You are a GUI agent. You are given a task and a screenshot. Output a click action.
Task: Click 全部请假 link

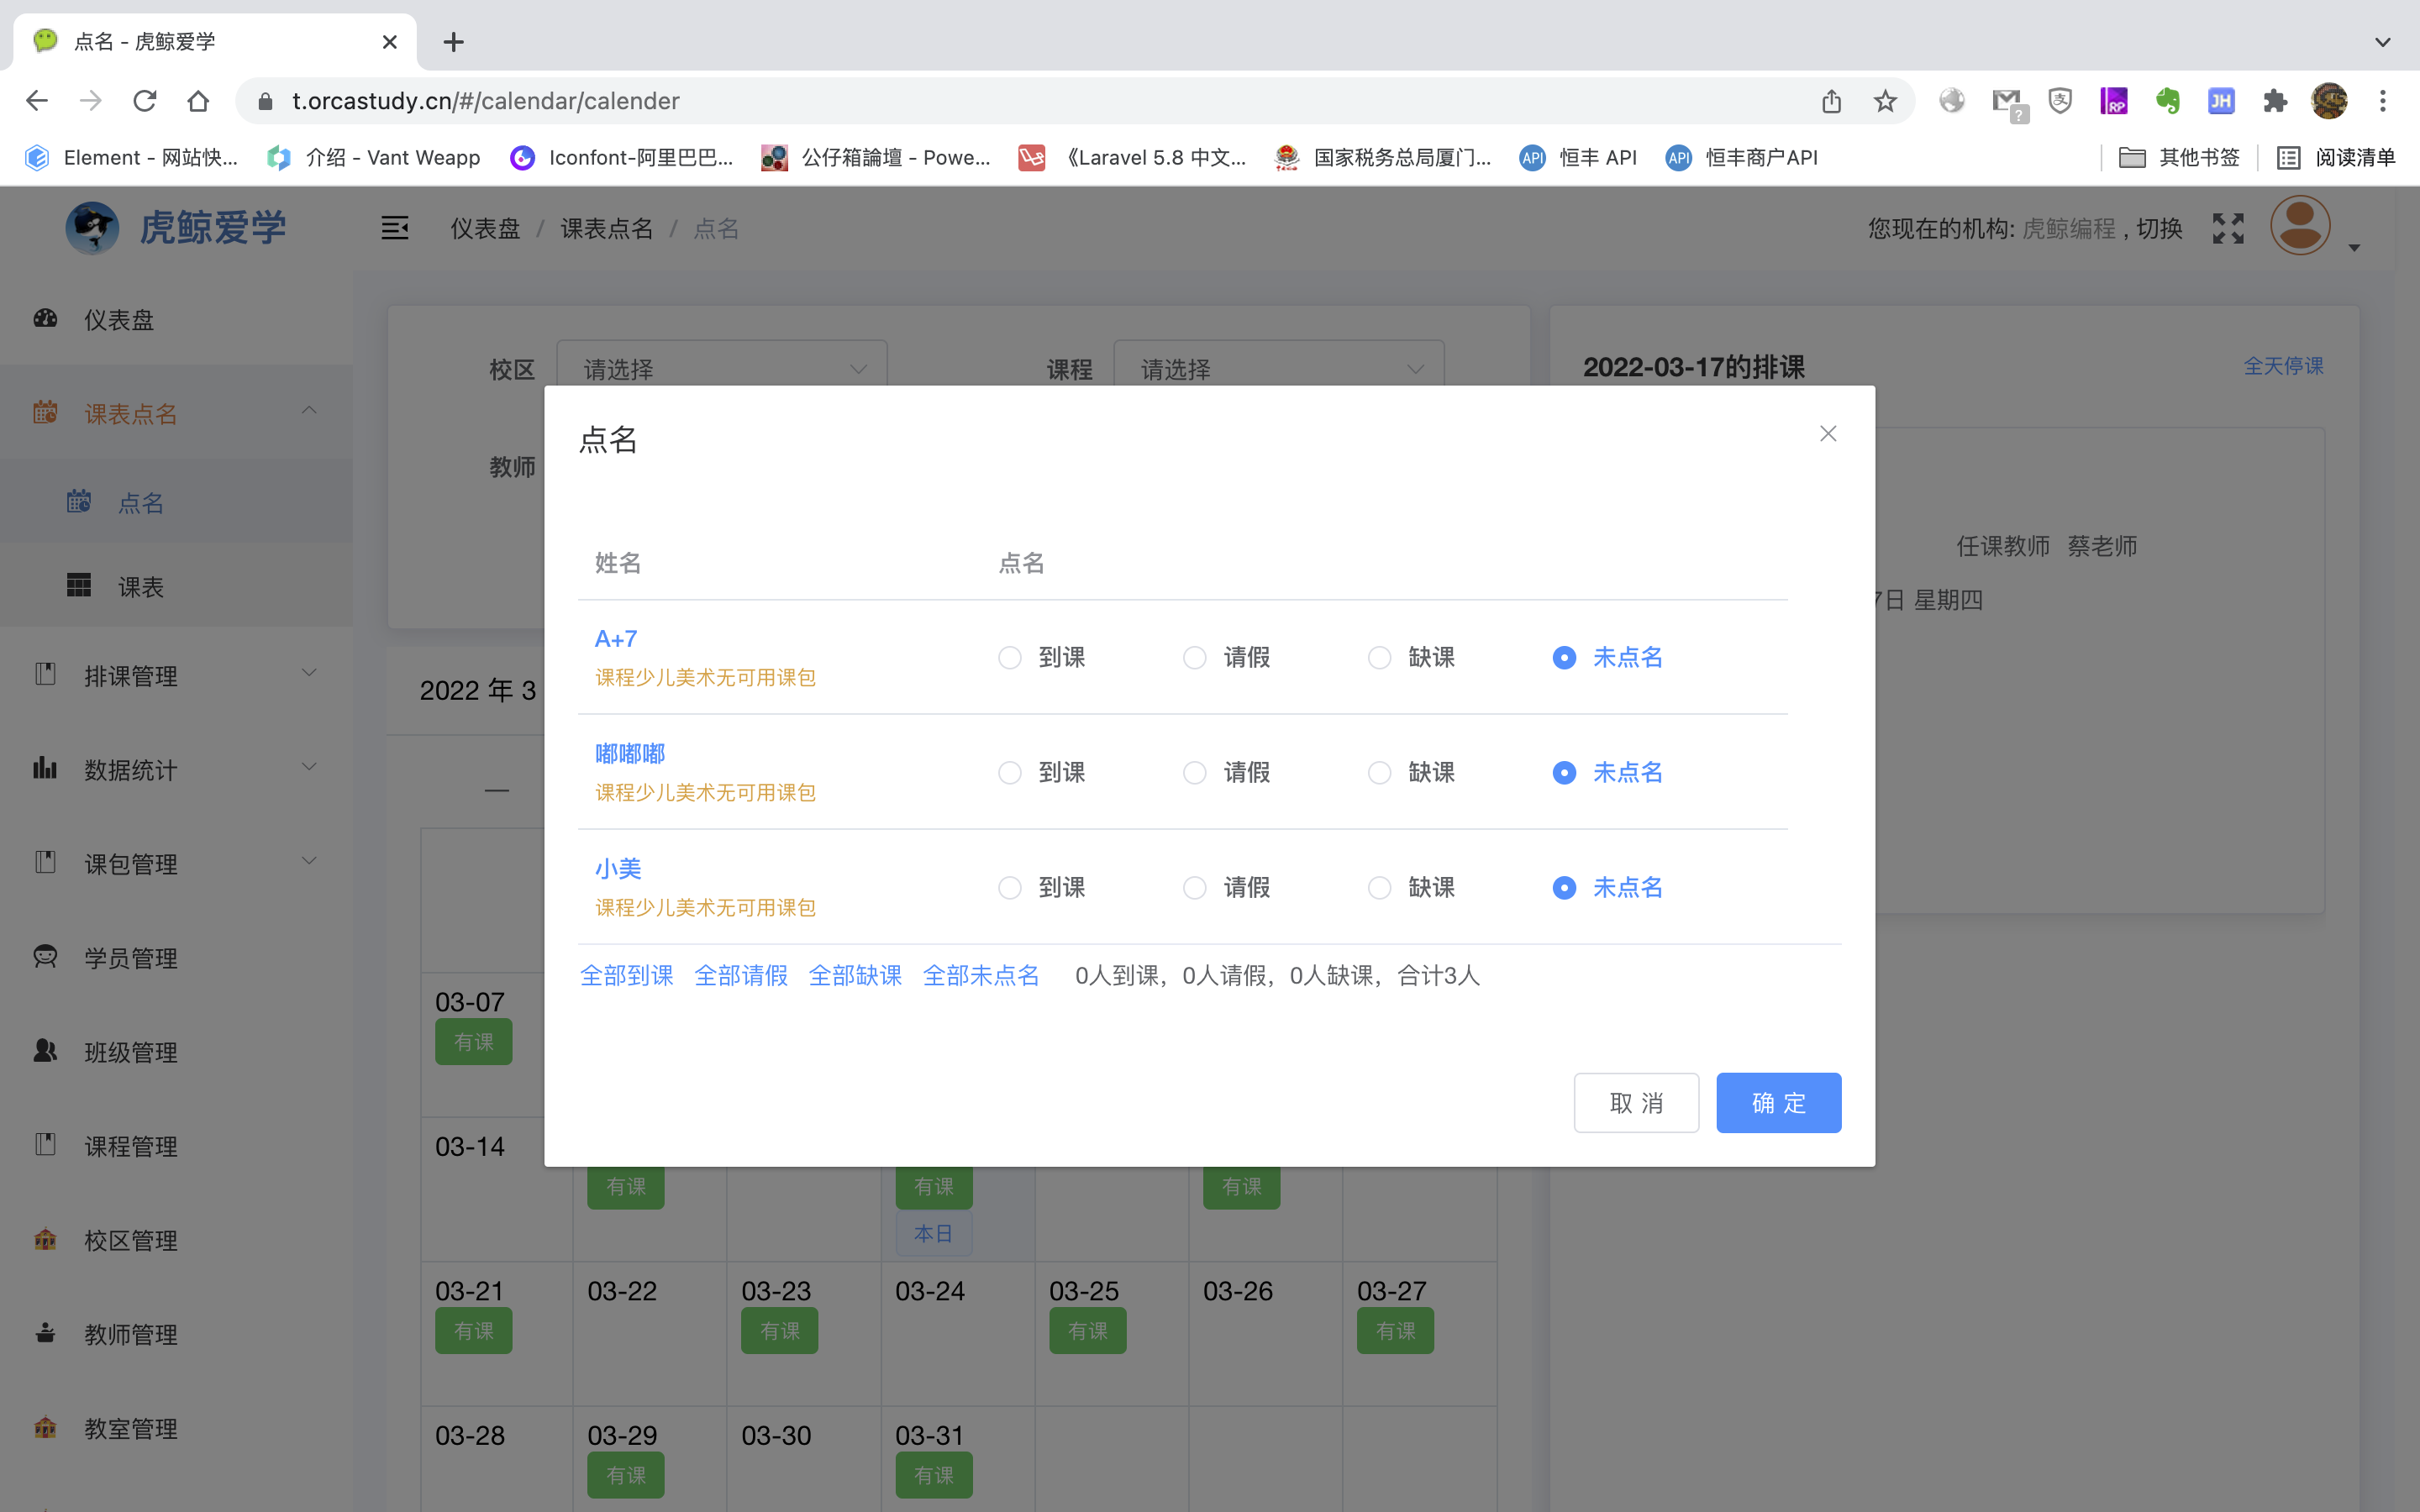click(x=741, y=975)
